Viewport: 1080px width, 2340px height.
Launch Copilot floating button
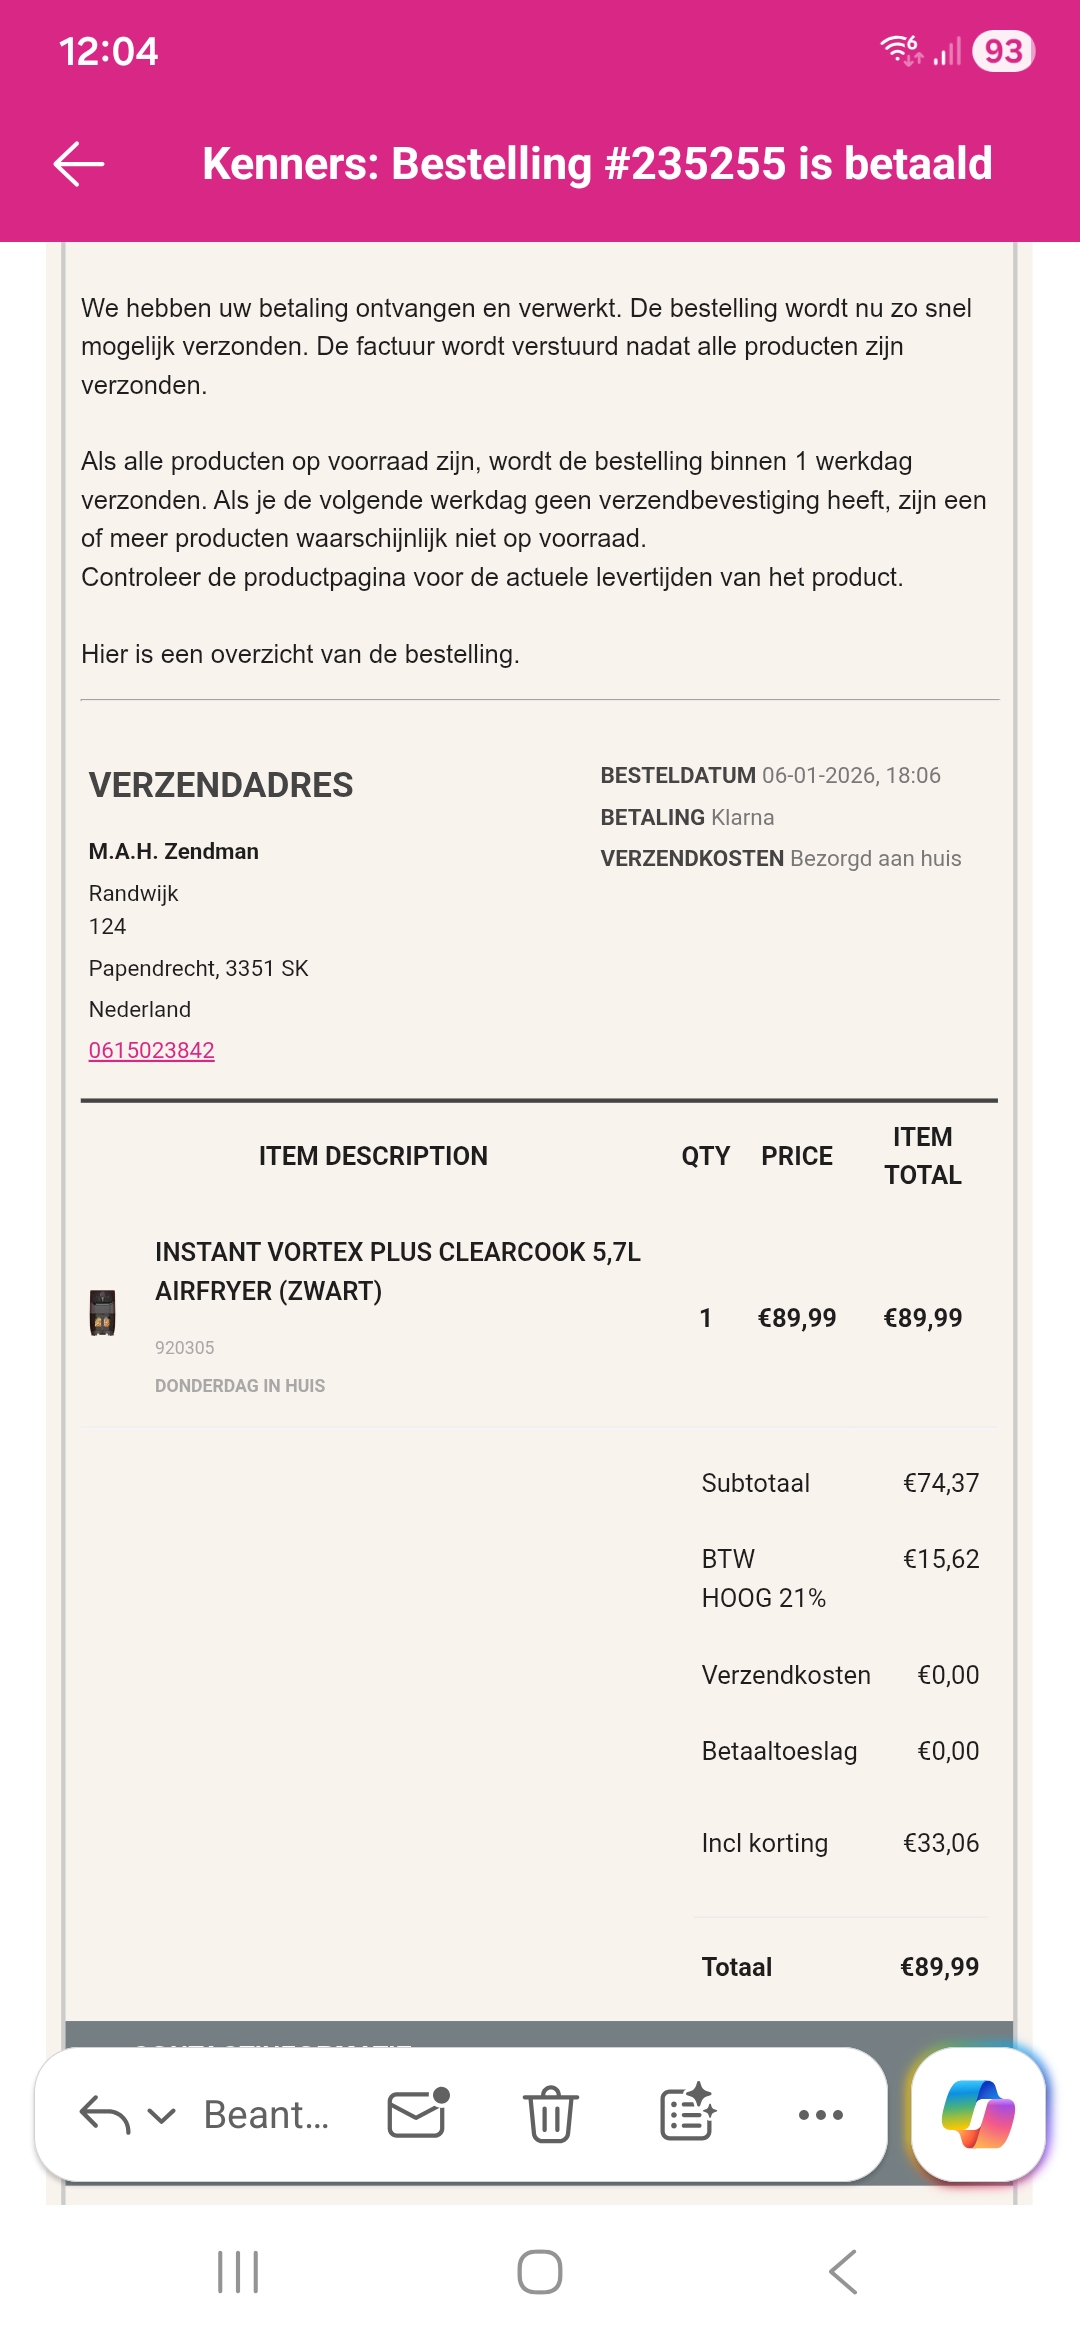[x=978, y=2114]
